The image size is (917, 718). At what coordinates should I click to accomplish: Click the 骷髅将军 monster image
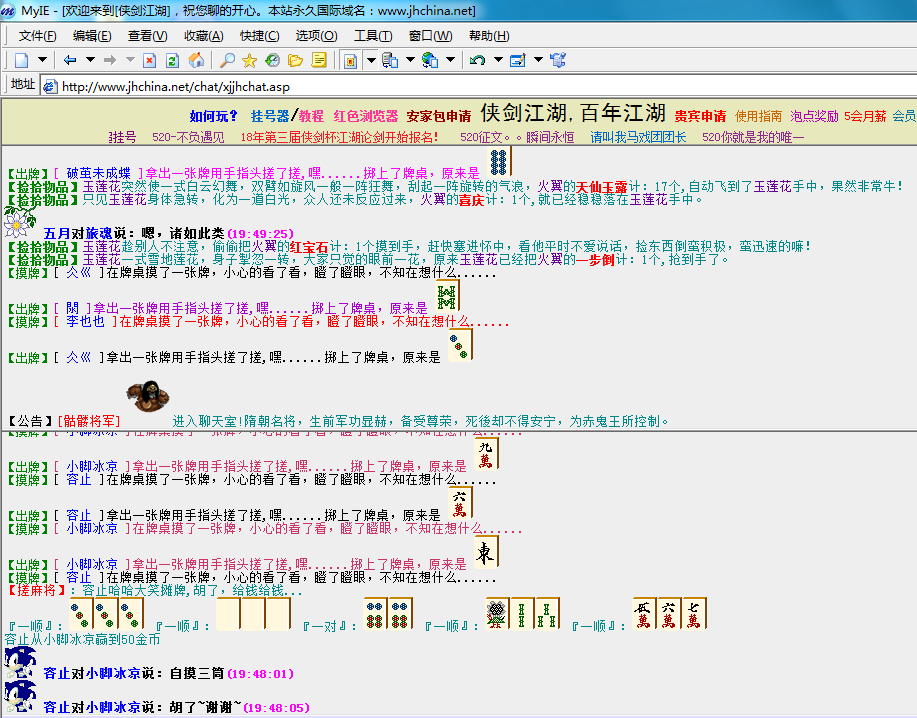point(149,396)
